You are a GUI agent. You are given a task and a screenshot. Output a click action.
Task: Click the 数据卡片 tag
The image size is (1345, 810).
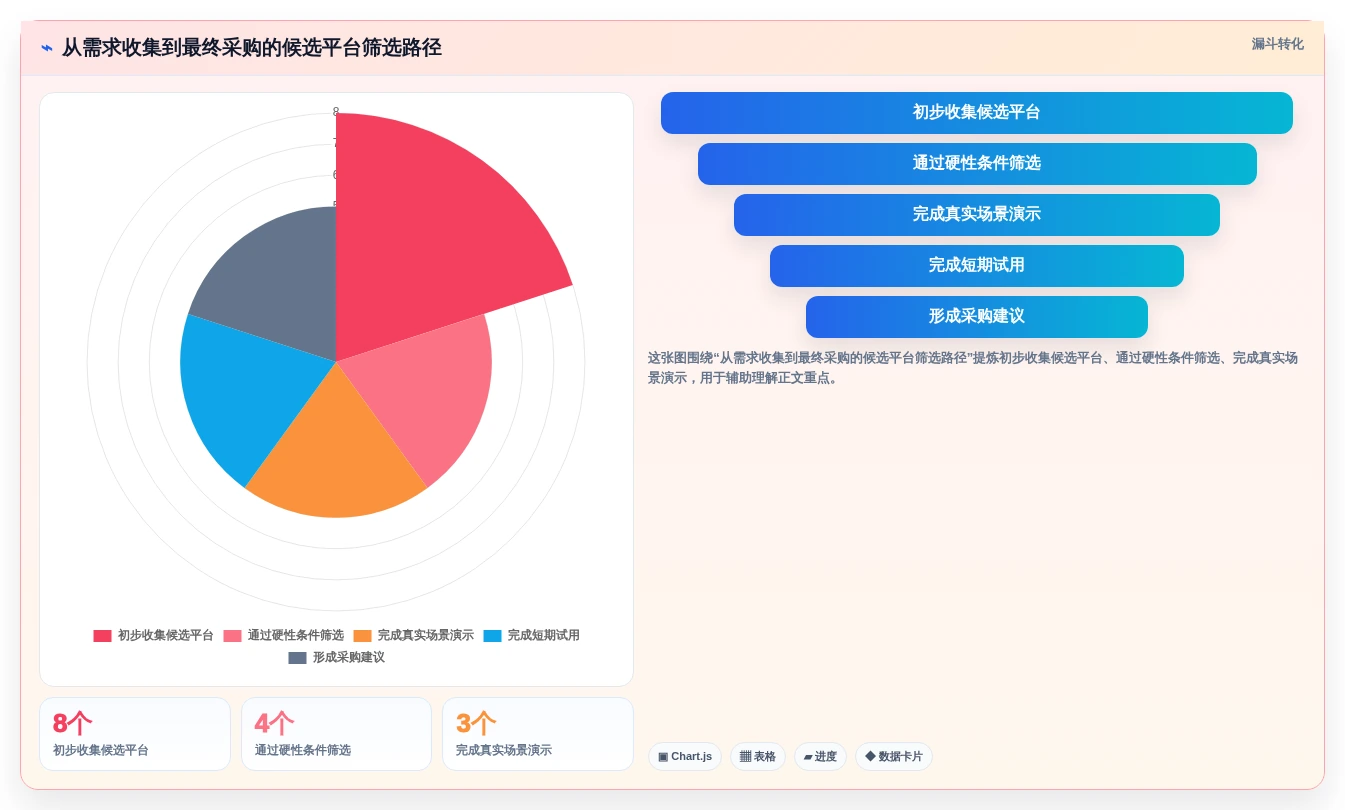coord(894,757)
